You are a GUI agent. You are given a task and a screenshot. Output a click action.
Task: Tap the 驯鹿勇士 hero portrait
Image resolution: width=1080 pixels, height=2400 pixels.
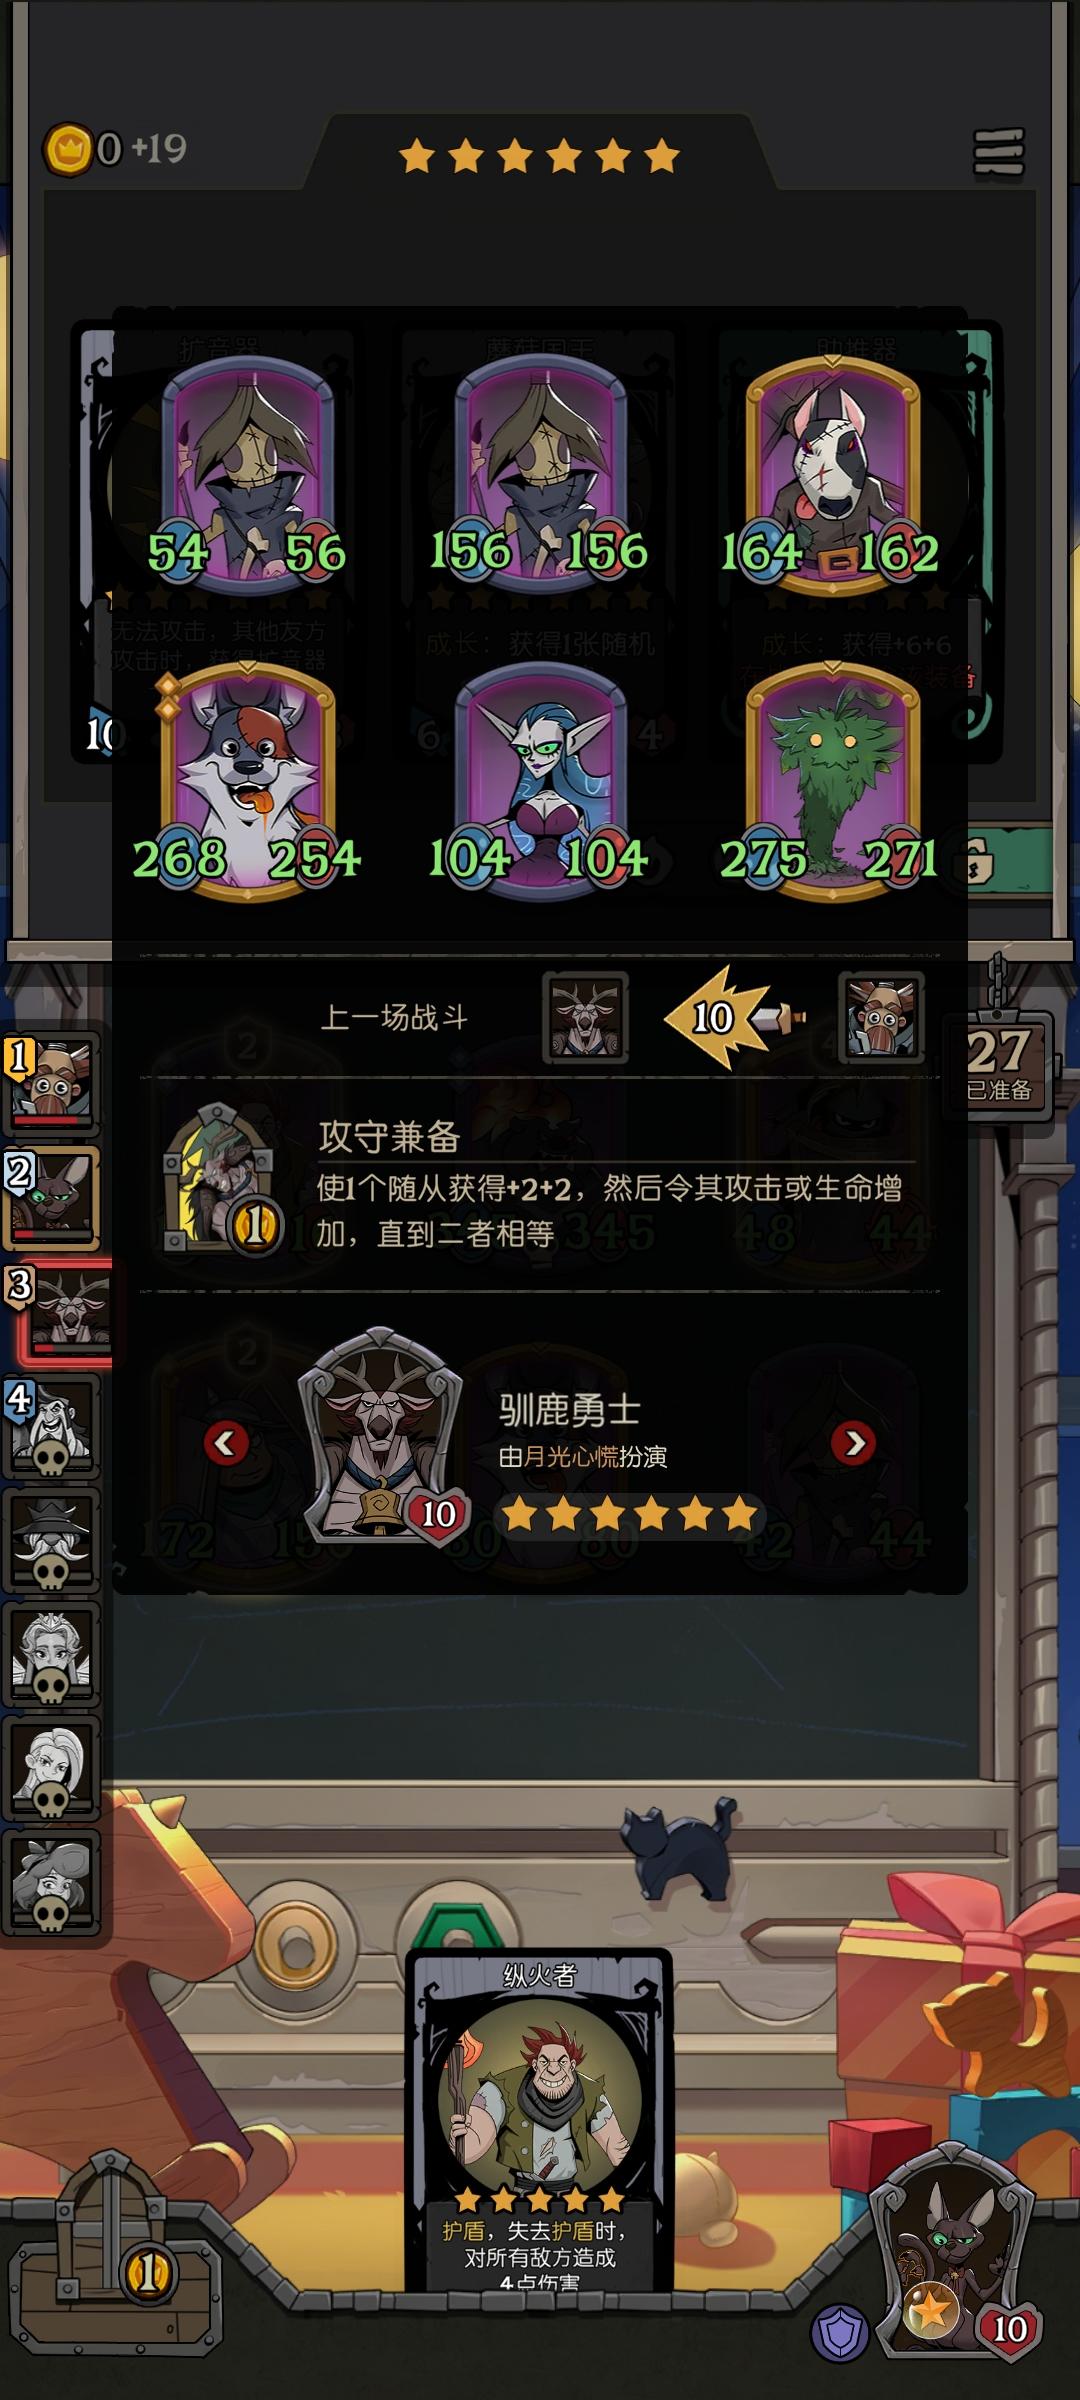pos(382,1436)
